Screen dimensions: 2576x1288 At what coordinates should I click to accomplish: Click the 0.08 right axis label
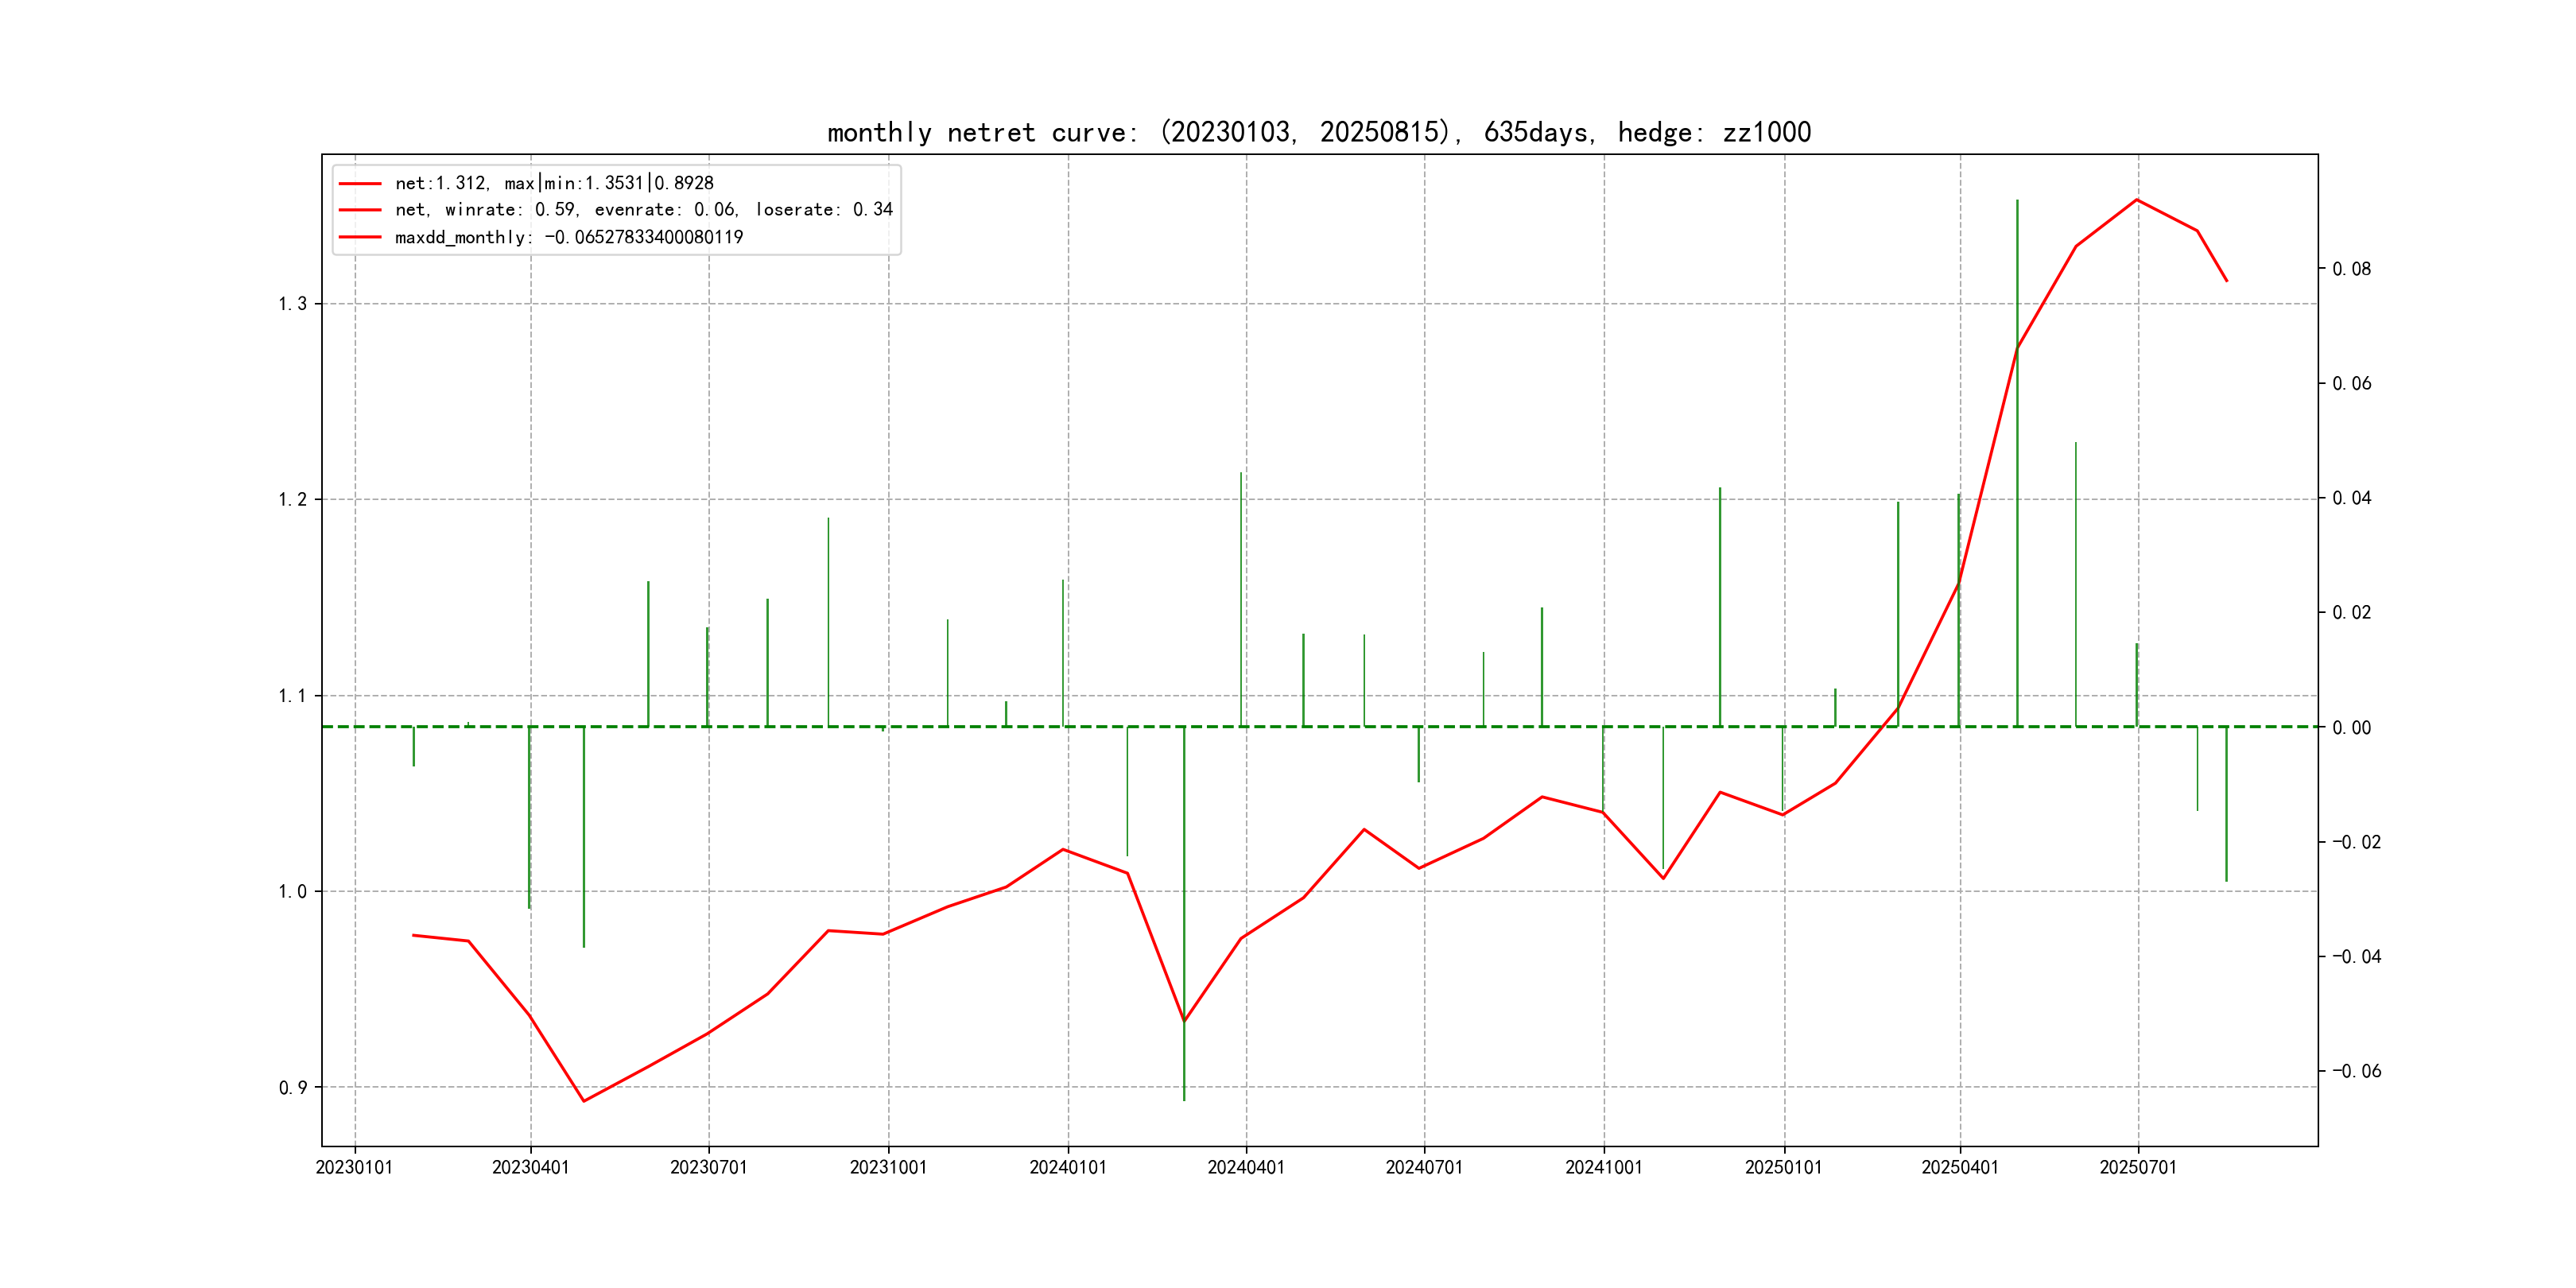[2351, 269]
